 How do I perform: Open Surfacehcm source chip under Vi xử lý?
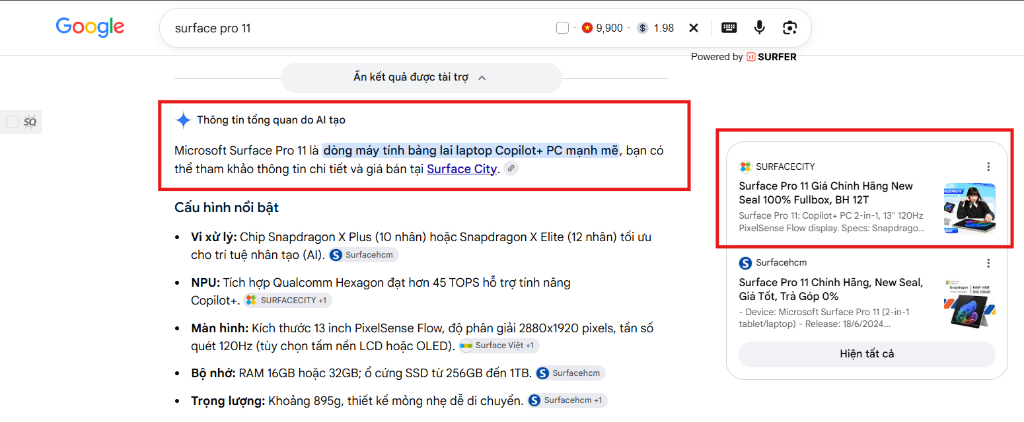[x=363, y=255]
